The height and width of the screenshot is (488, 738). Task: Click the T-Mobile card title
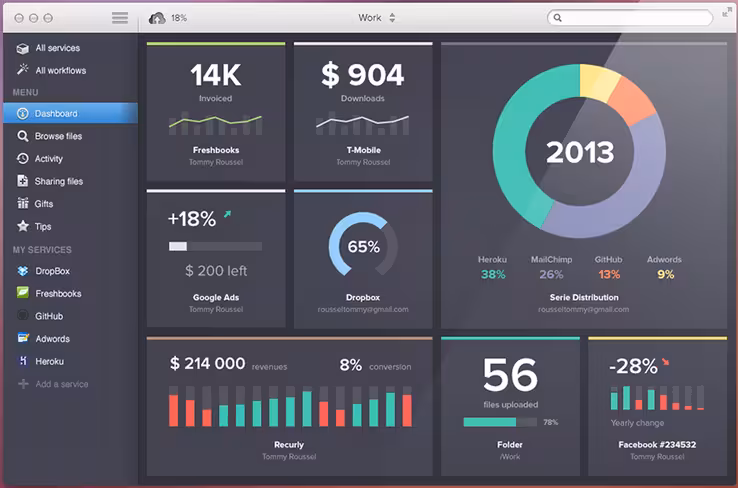tap(363, 150)
